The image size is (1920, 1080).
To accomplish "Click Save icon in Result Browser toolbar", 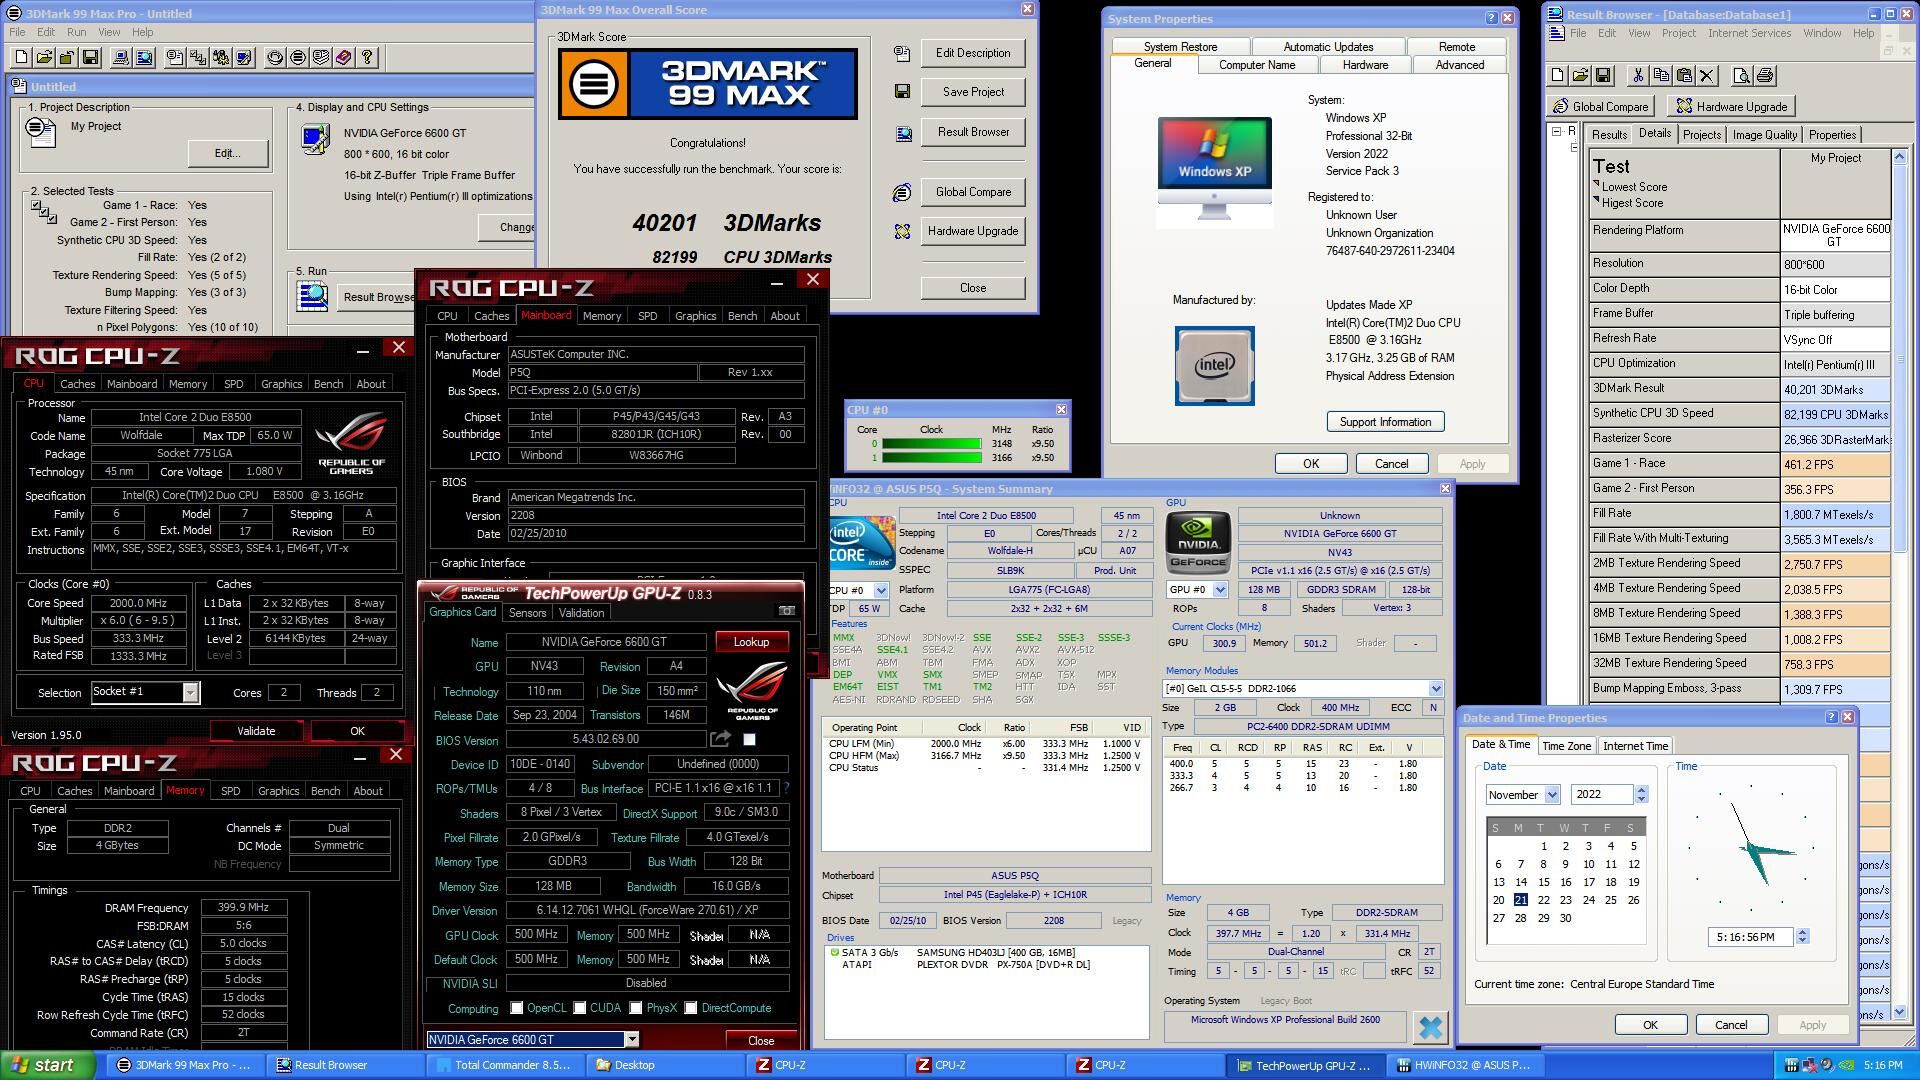I will coord(1603,75).
